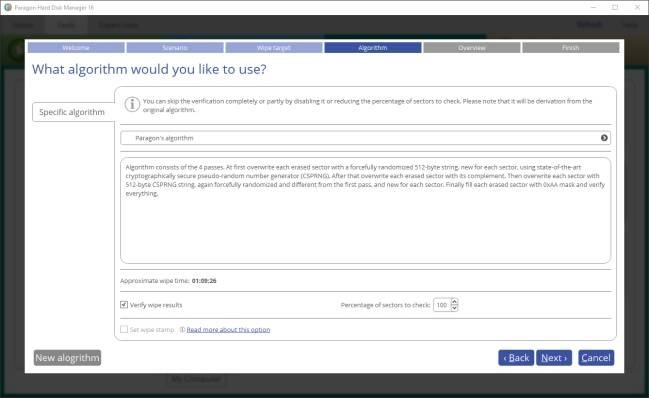Decrease percentage of sectors with down arrow

(x=454, y=308)
